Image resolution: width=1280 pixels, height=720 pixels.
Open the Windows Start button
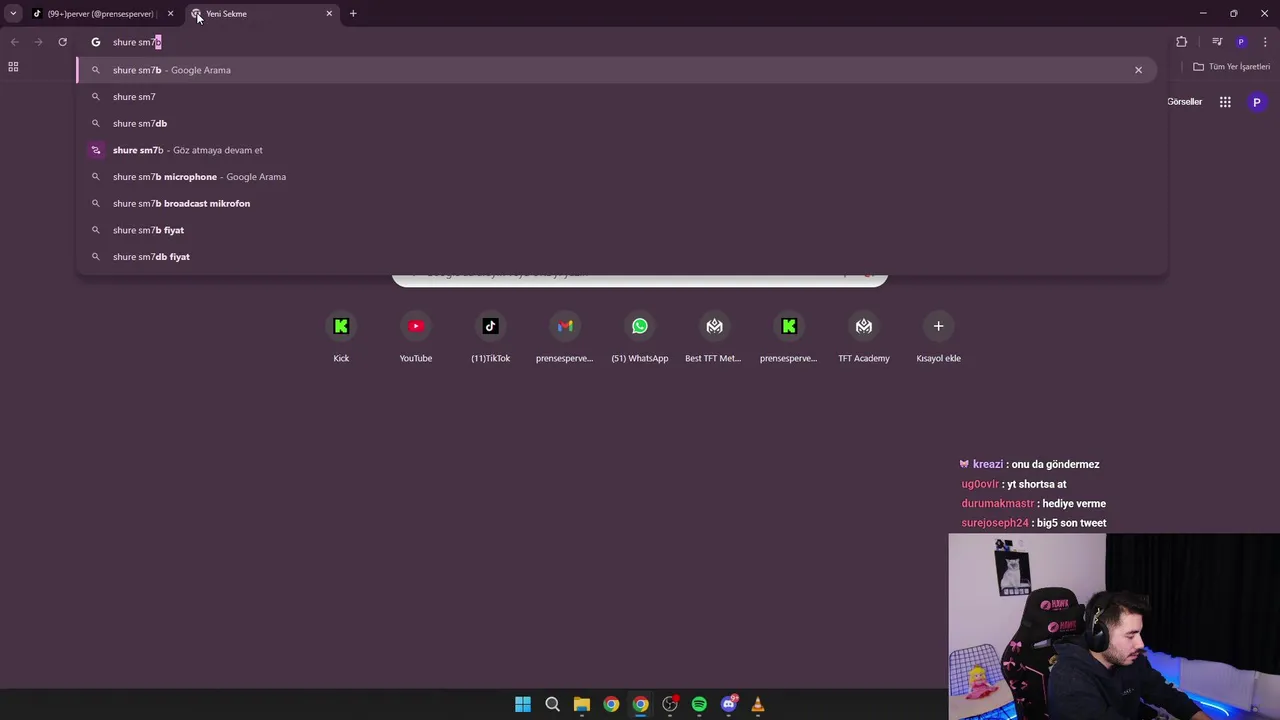pos(523,704)
